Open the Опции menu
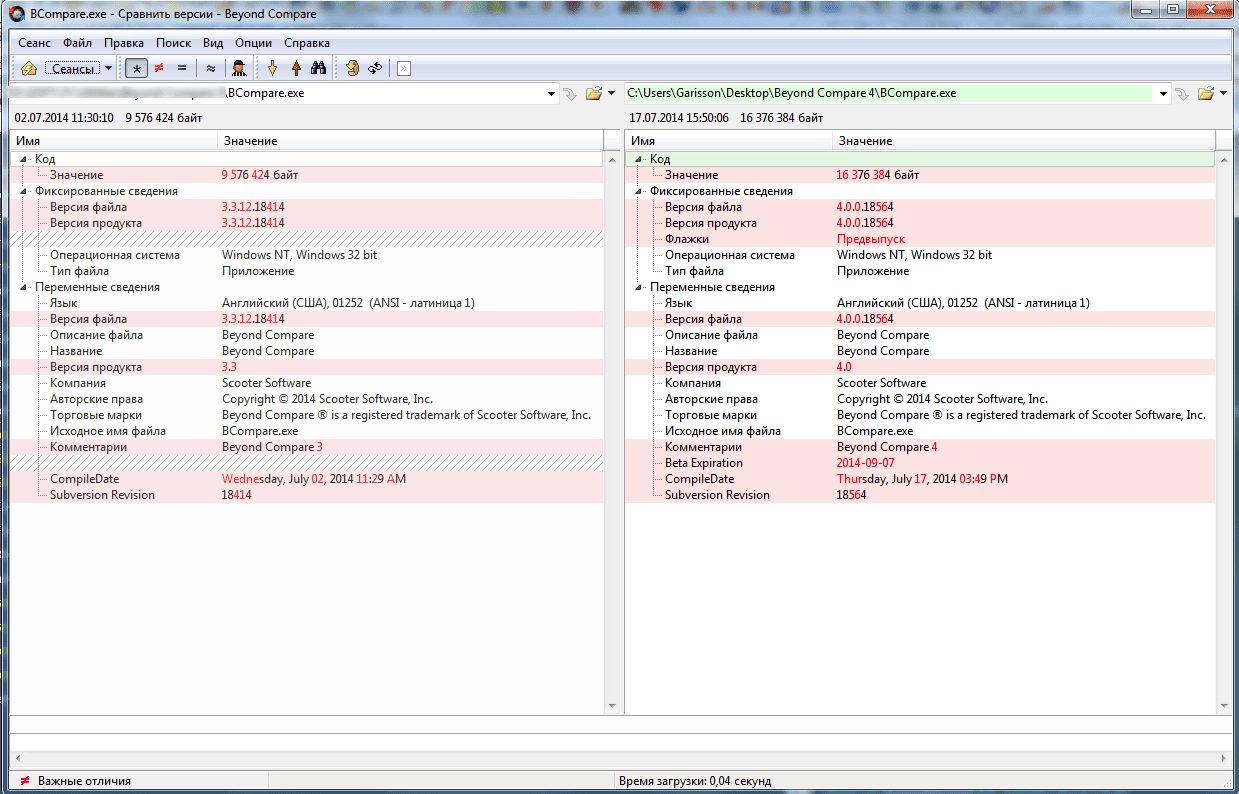The width and height of the screenshot is (1239, 794). [254, 43]
